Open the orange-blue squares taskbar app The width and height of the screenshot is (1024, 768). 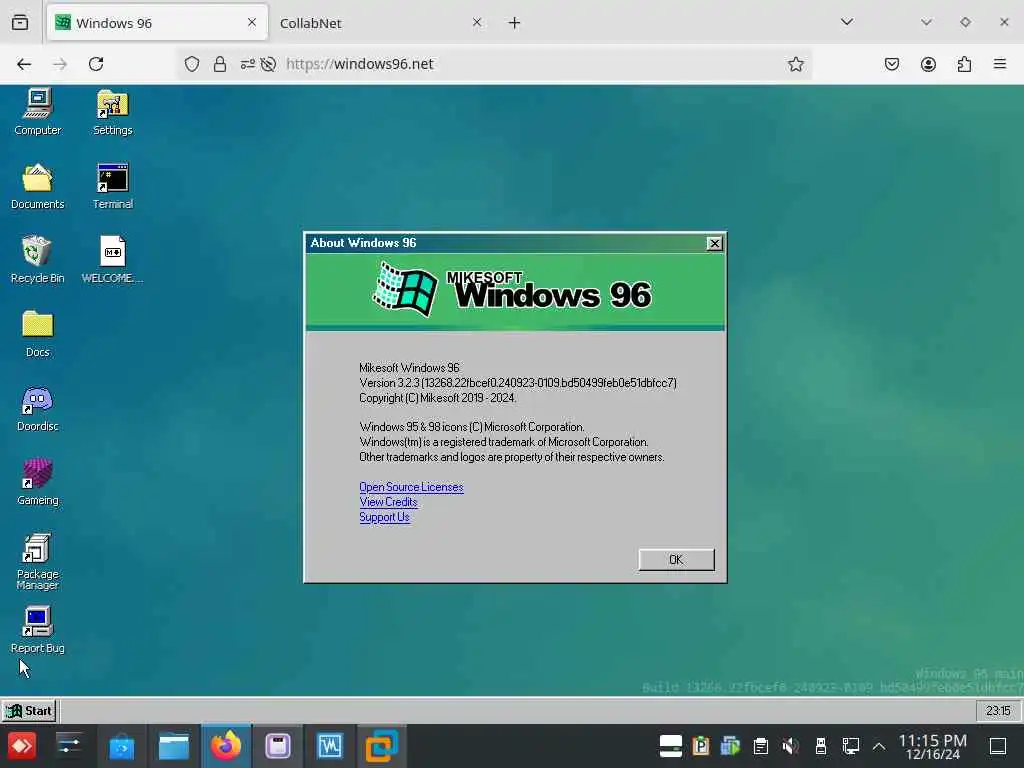click(381, 746)
